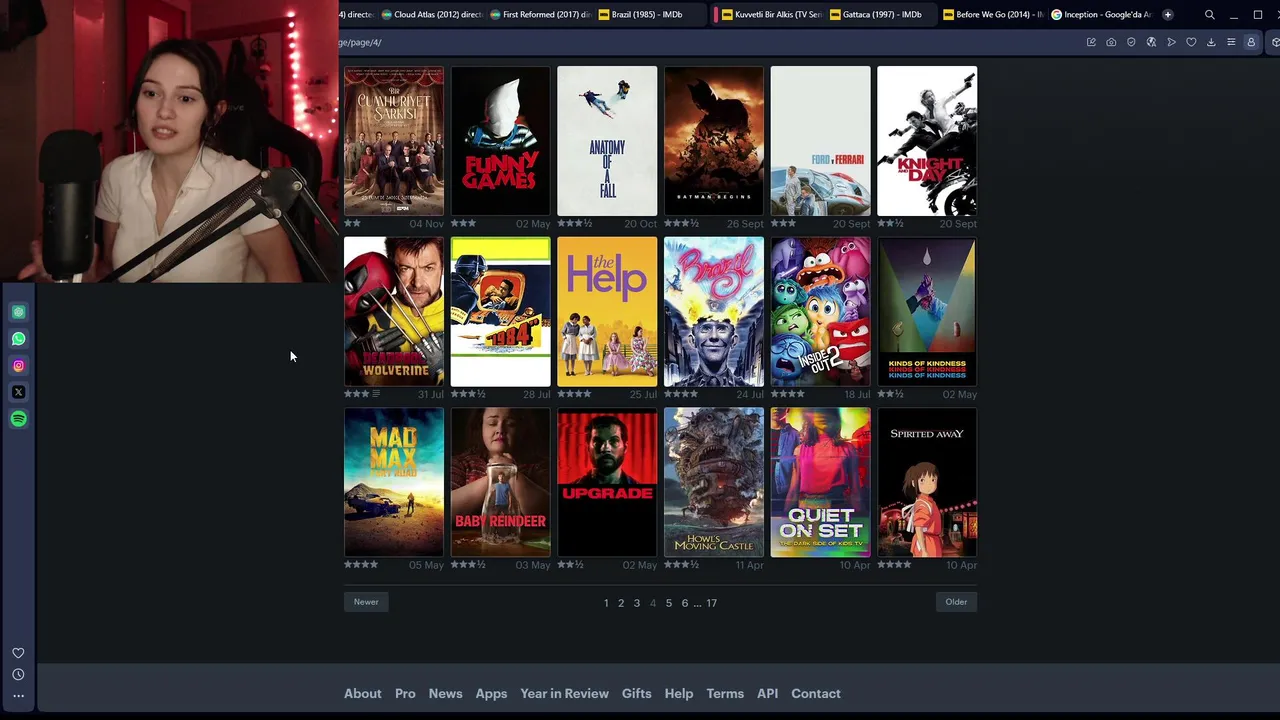
Task: Open easy setup sliders icon
Action: click(1231, 42)
